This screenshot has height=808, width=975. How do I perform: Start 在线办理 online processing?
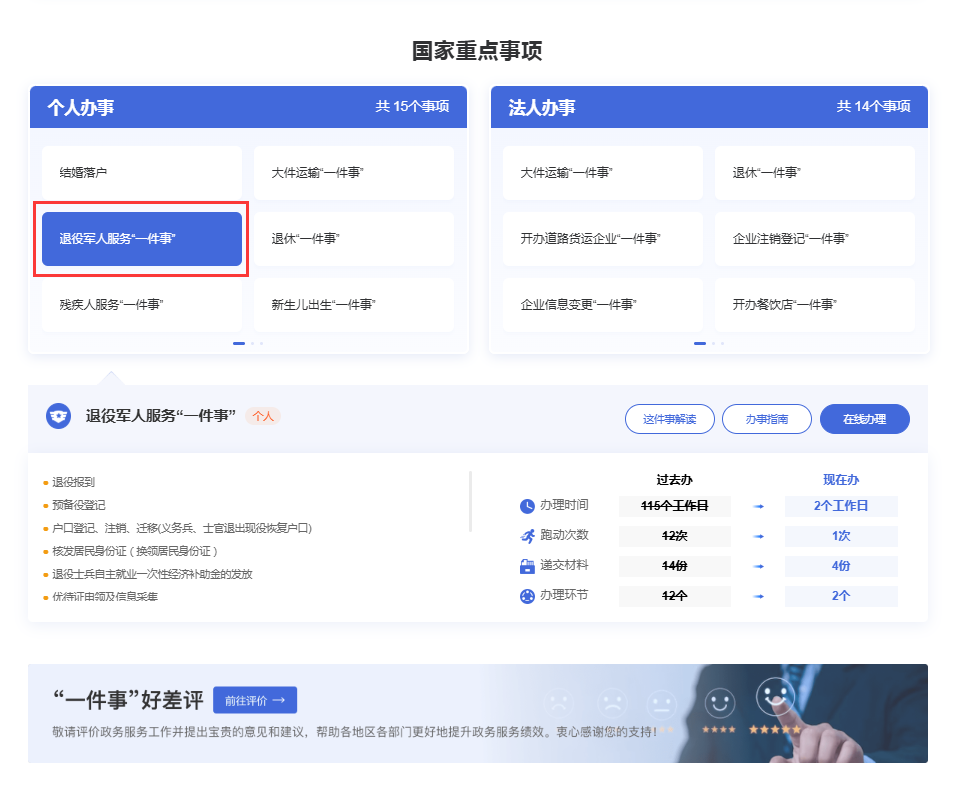coord(864,419)
